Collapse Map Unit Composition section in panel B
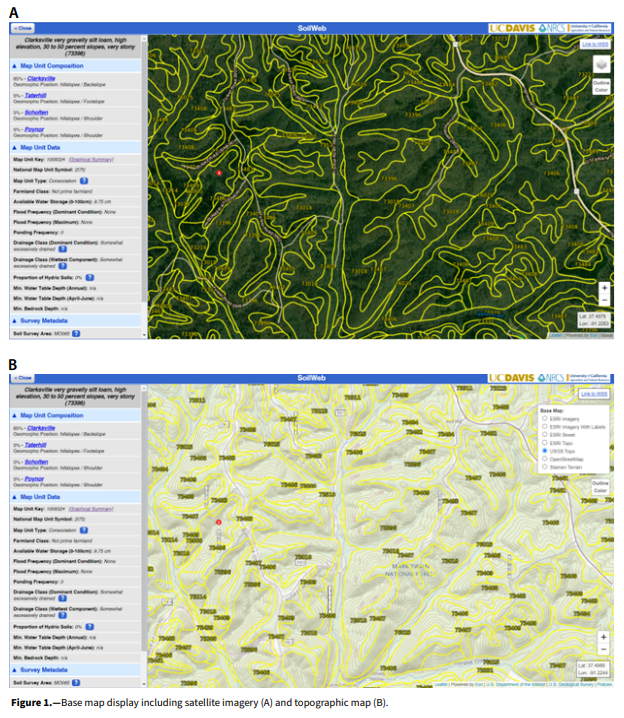The width and height of the screenshot is (624, 718). [76, 415]
